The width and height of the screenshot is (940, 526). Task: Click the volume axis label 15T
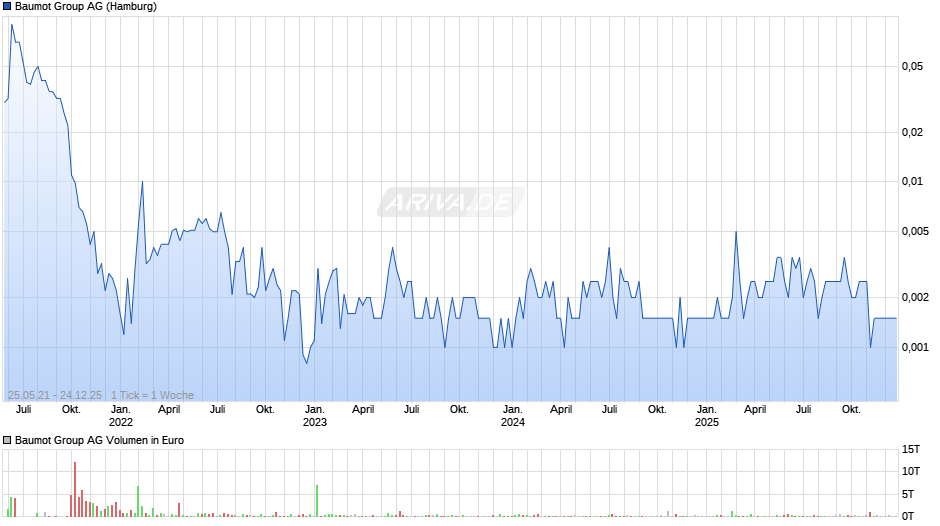[911, 449]
